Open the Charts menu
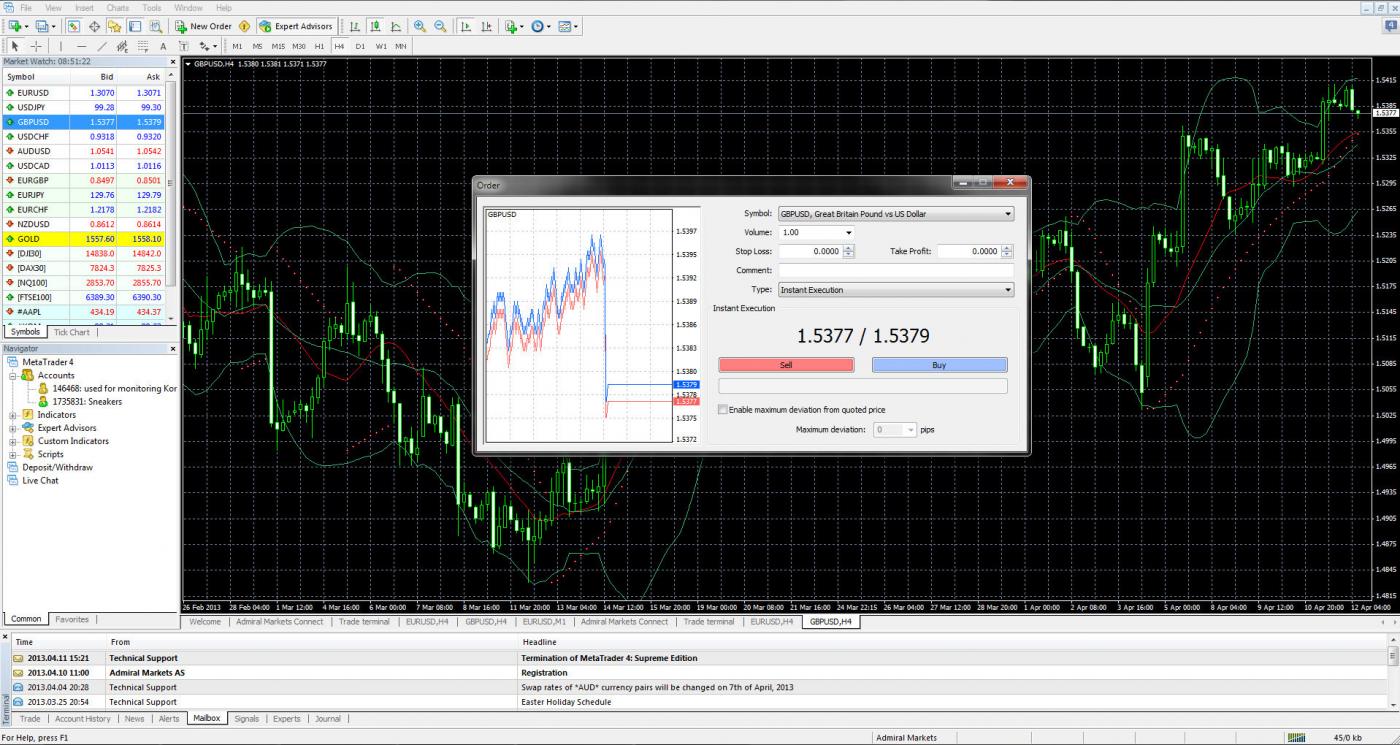The image size is (1400, 745). tap(117, 7)
